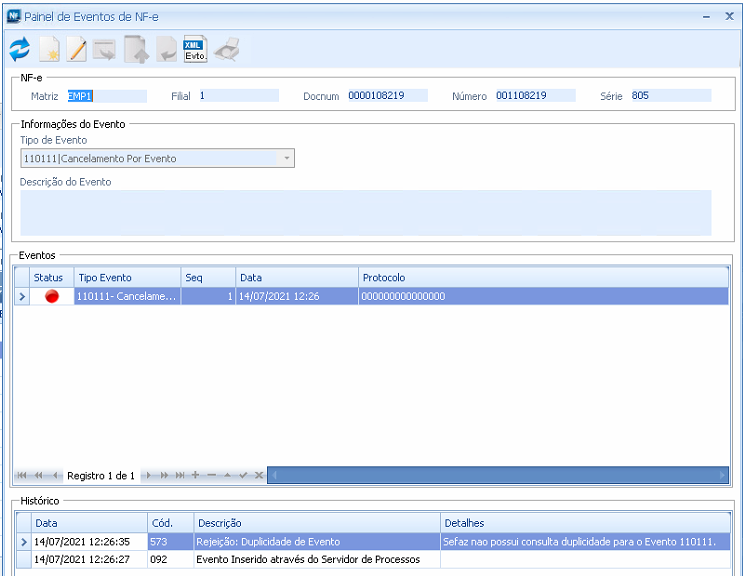Click the blue refresh arrows icon
This screenshot has height=576, width=743.
point(20,49)
